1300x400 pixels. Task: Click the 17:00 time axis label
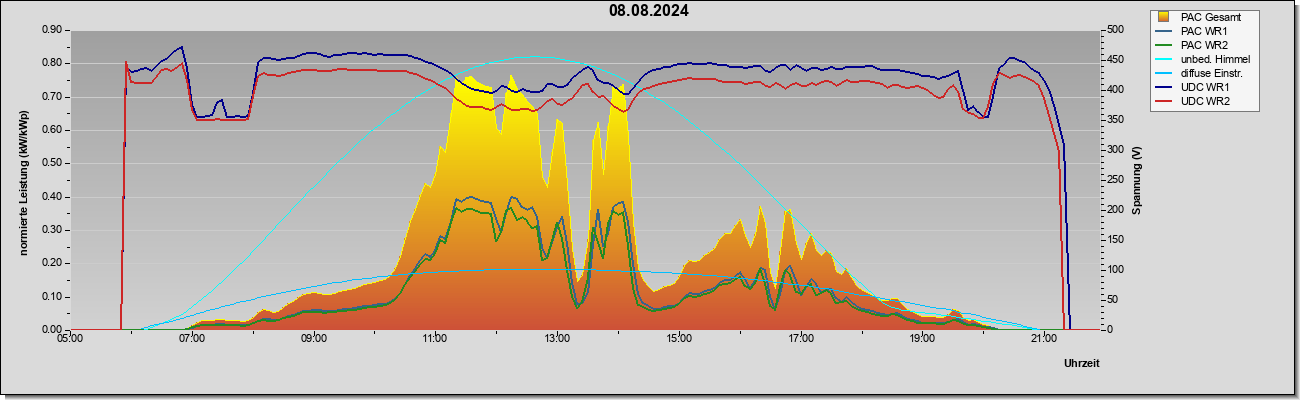(x=800, y=340)
